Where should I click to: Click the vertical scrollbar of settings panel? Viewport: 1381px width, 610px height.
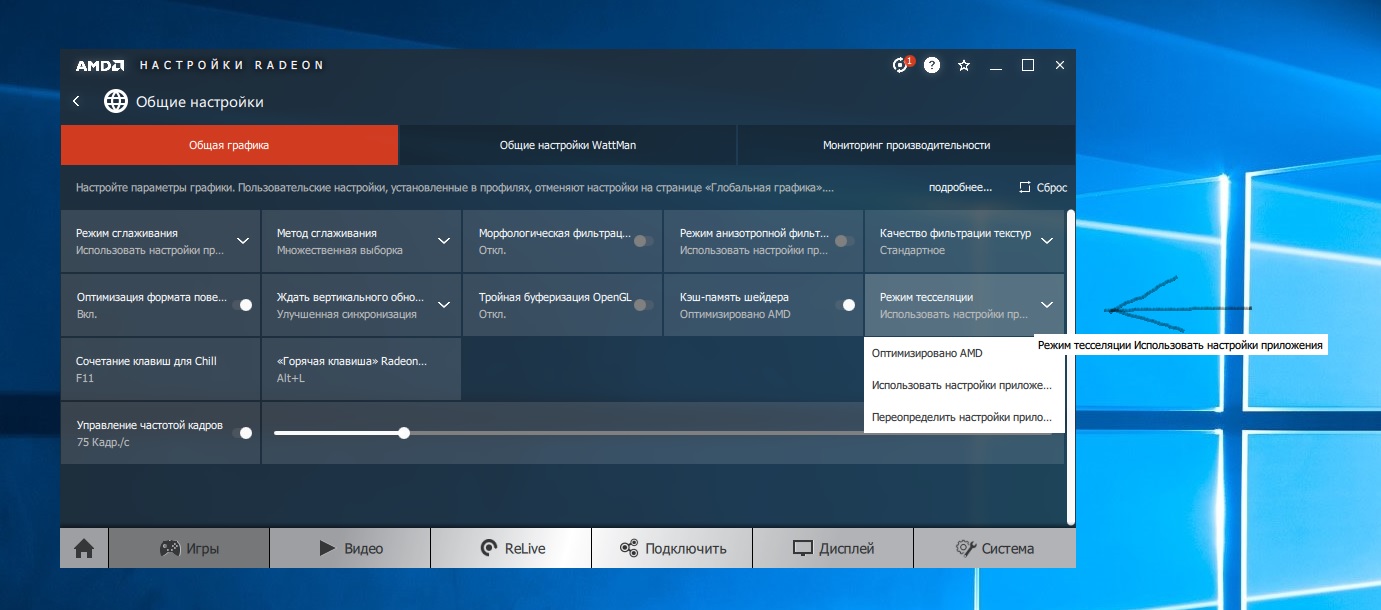[1071, 366]
